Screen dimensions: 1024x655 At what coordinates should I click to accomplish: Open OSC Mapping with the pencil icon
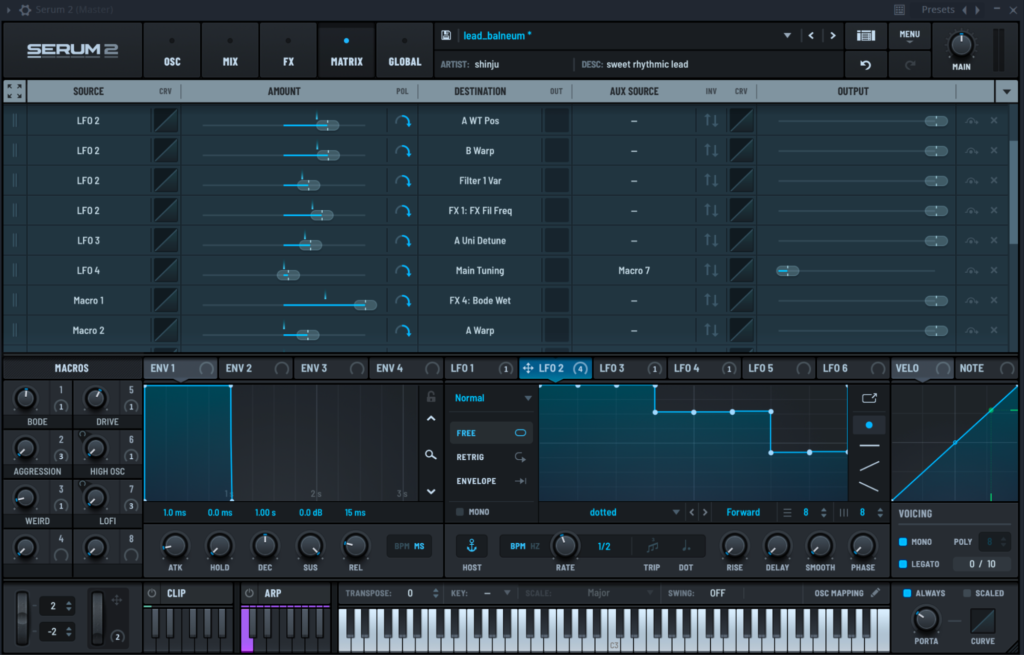(874, 592)
